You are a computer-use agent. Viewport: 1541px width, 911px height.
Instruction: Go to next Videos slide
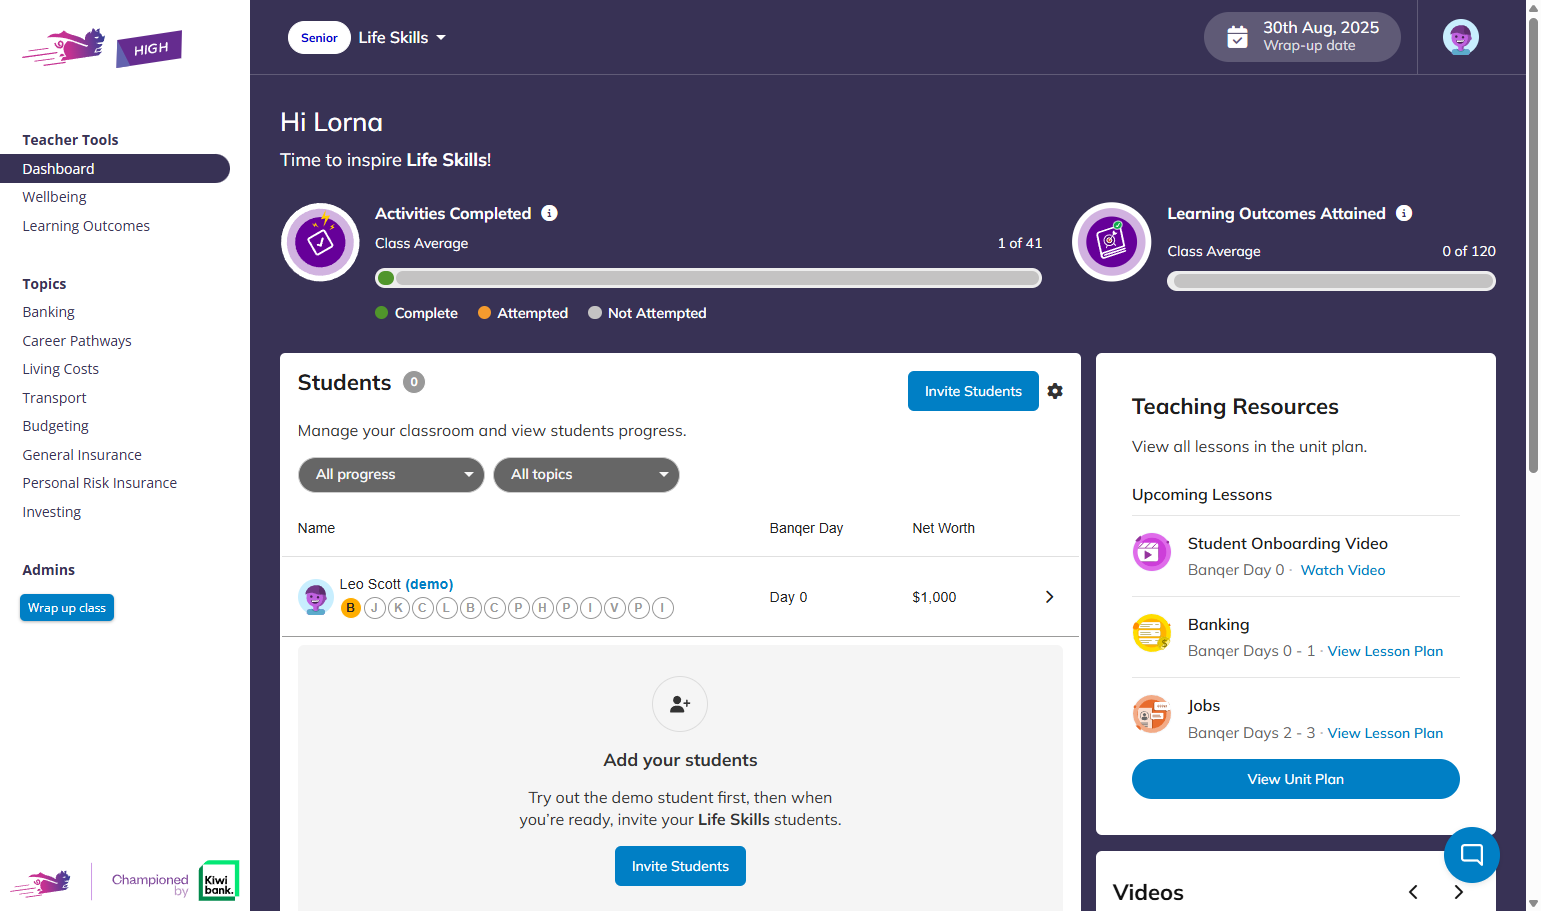tap(1459, 892)
